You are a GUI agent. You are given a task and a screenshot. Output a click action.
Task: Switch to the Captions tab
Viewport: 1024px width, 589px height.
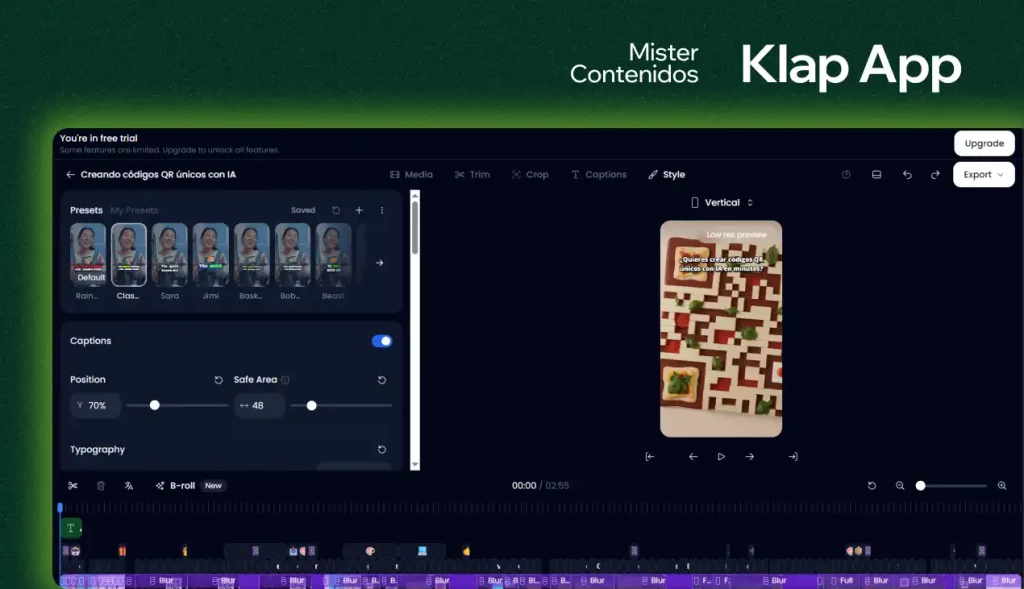pyautogui.click(x=599, y=174)
